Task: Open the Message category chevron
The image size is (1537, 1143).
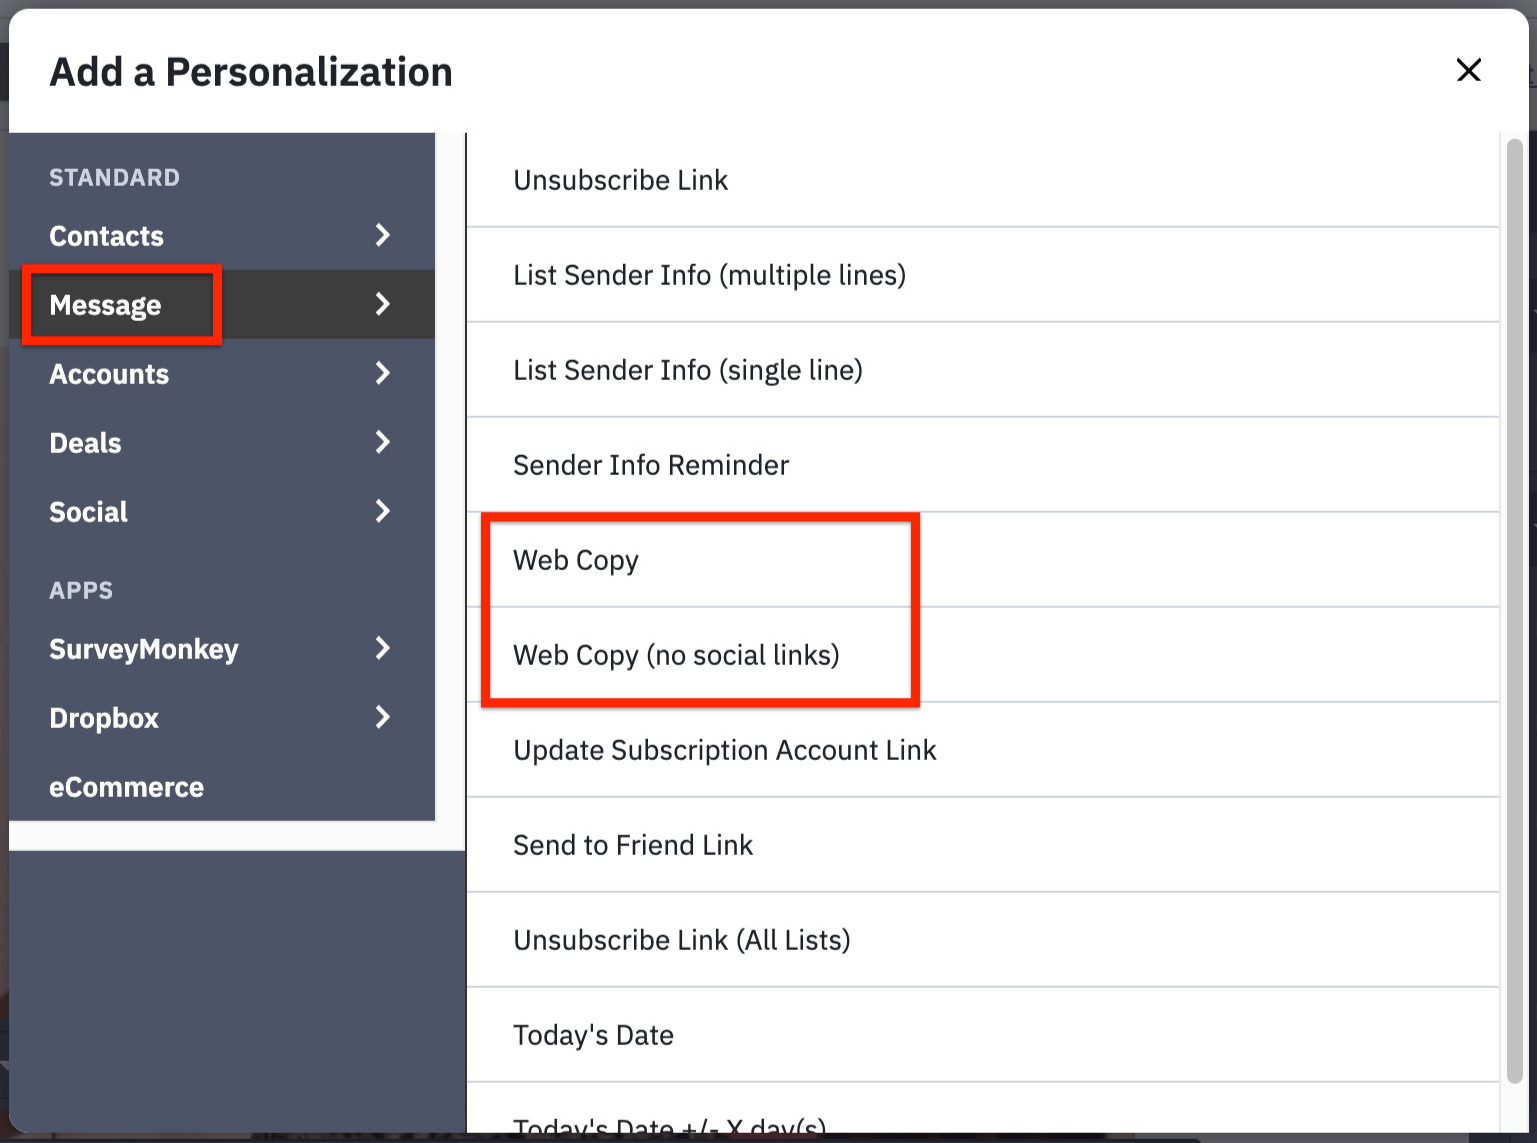Action: (383, 304)
